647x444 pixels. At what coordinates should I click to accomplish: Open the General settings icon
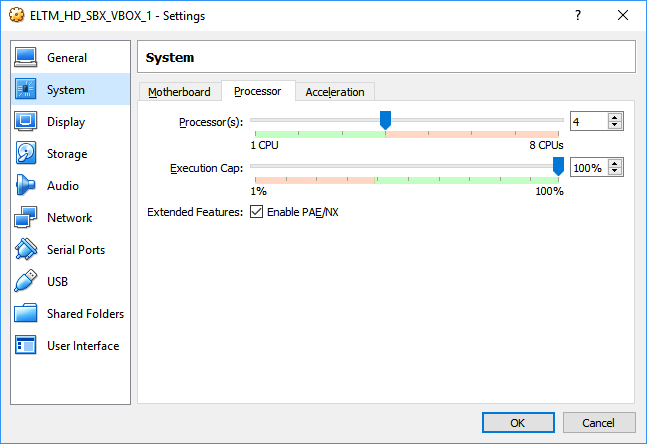[x=26, y=58]
